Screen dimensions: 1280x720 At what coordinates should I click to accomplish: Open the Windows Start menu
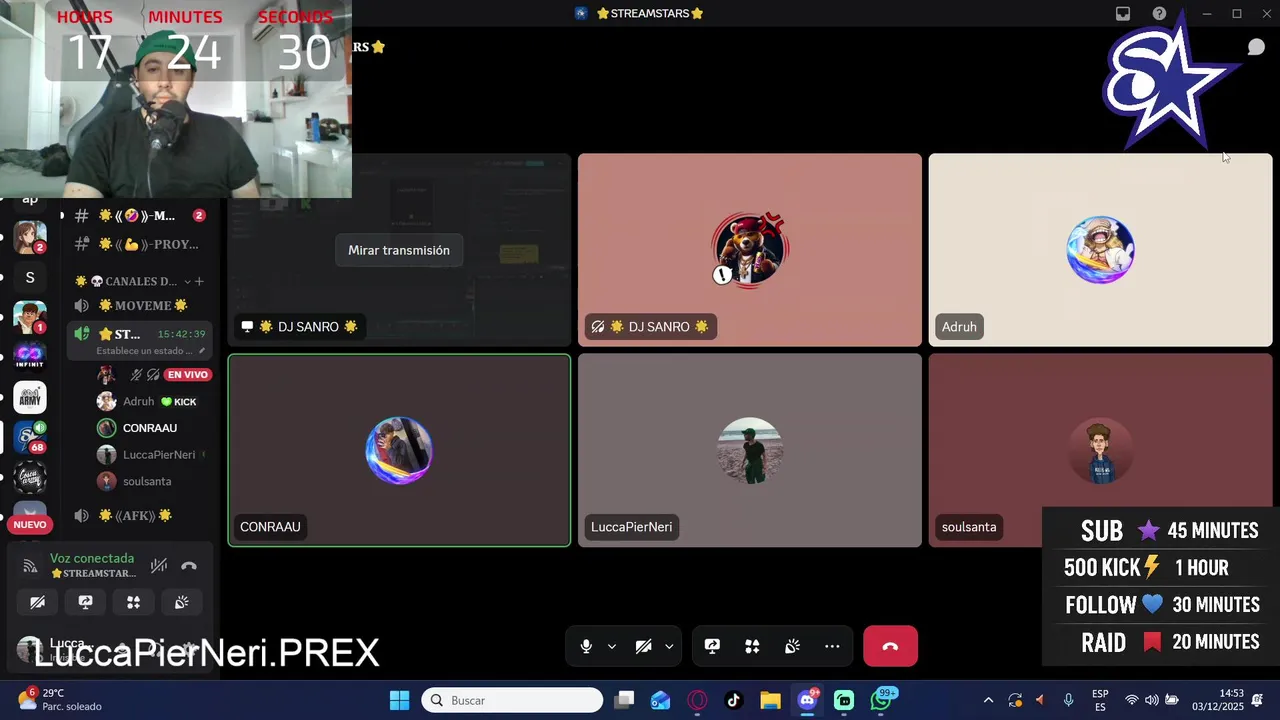point(399,700)
